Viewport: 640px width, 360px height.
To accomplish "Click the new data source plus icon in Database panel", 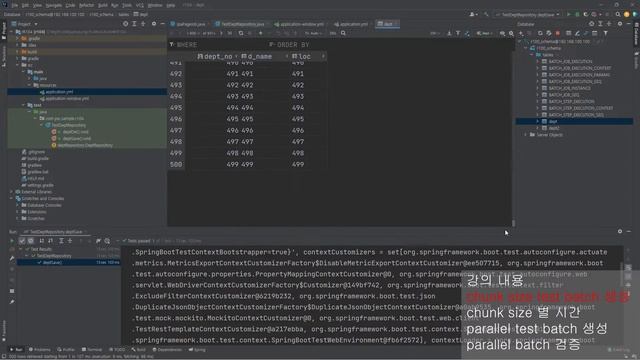I will tap(521, 33).
